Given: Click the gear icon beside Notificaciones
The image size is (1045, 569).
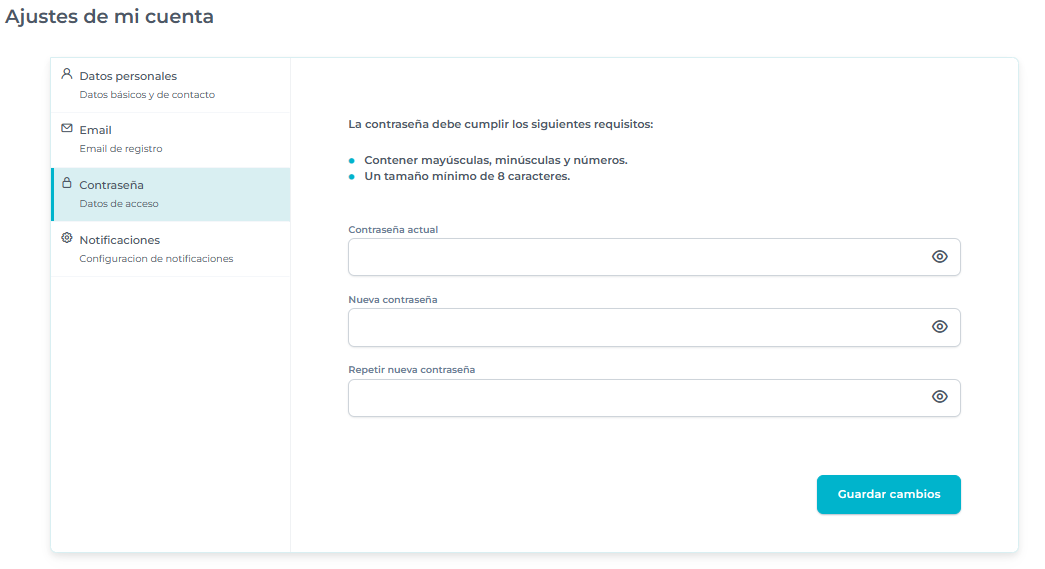Looking at the screenshot, I should click(x=67, y=238).
